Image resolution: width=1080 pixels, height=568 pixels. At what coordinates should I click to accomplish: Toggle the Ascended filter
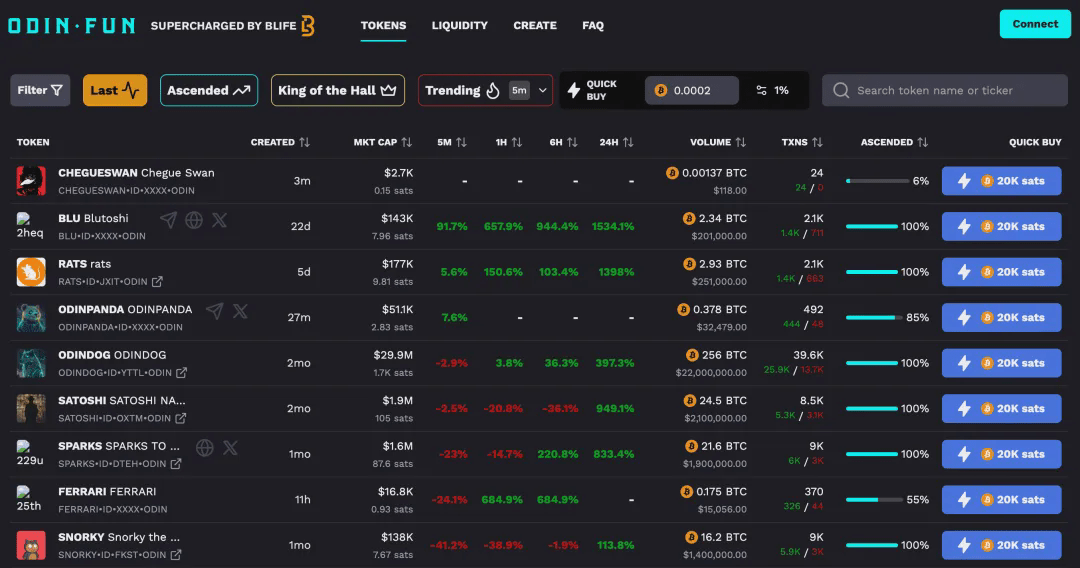208,90
